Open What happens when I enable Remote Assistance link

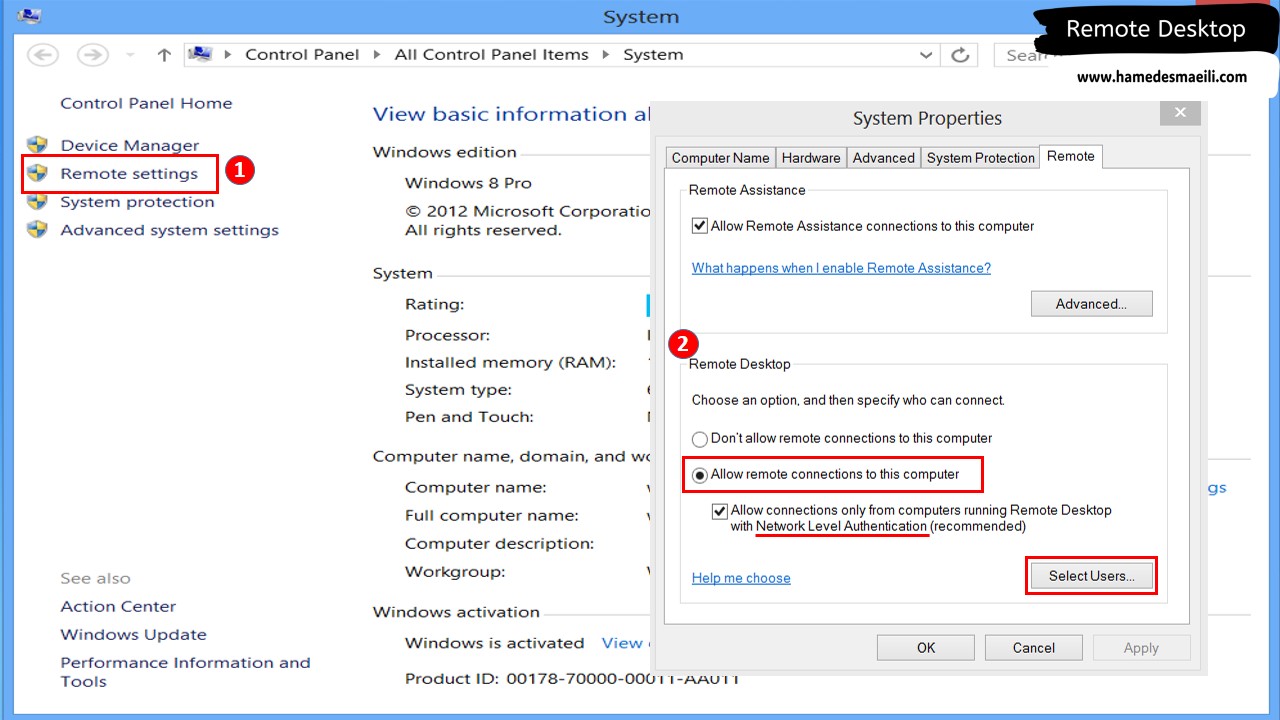click(841, 268)
